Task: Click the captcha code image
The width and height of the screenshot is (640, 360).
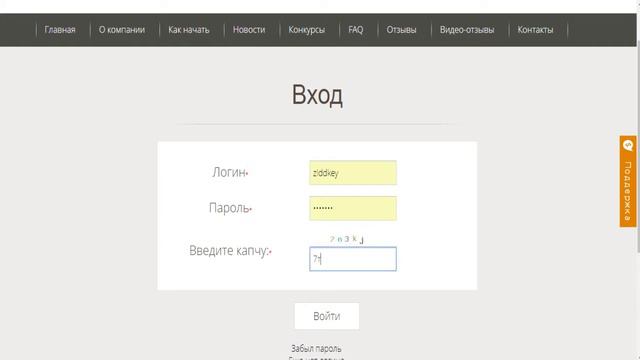Action: pyautogui.click(x=347, y=239)
